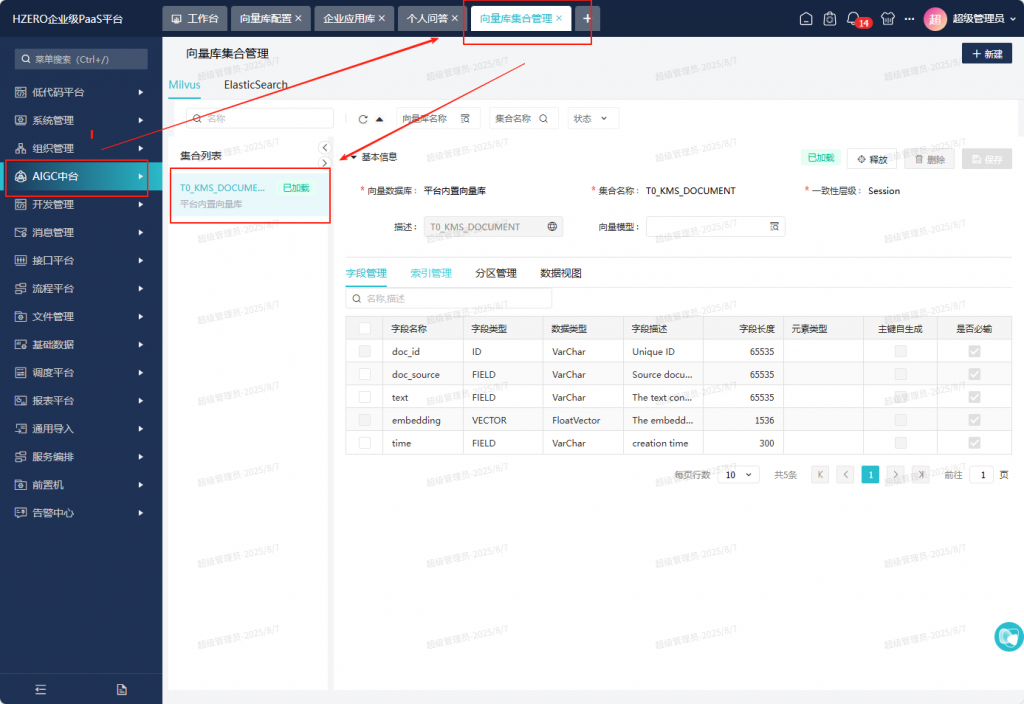The height and width of the screenshot is (704, 1024).
Task: Collapse the sidebar using bottom-left menu icon
Action: (41, 689)
